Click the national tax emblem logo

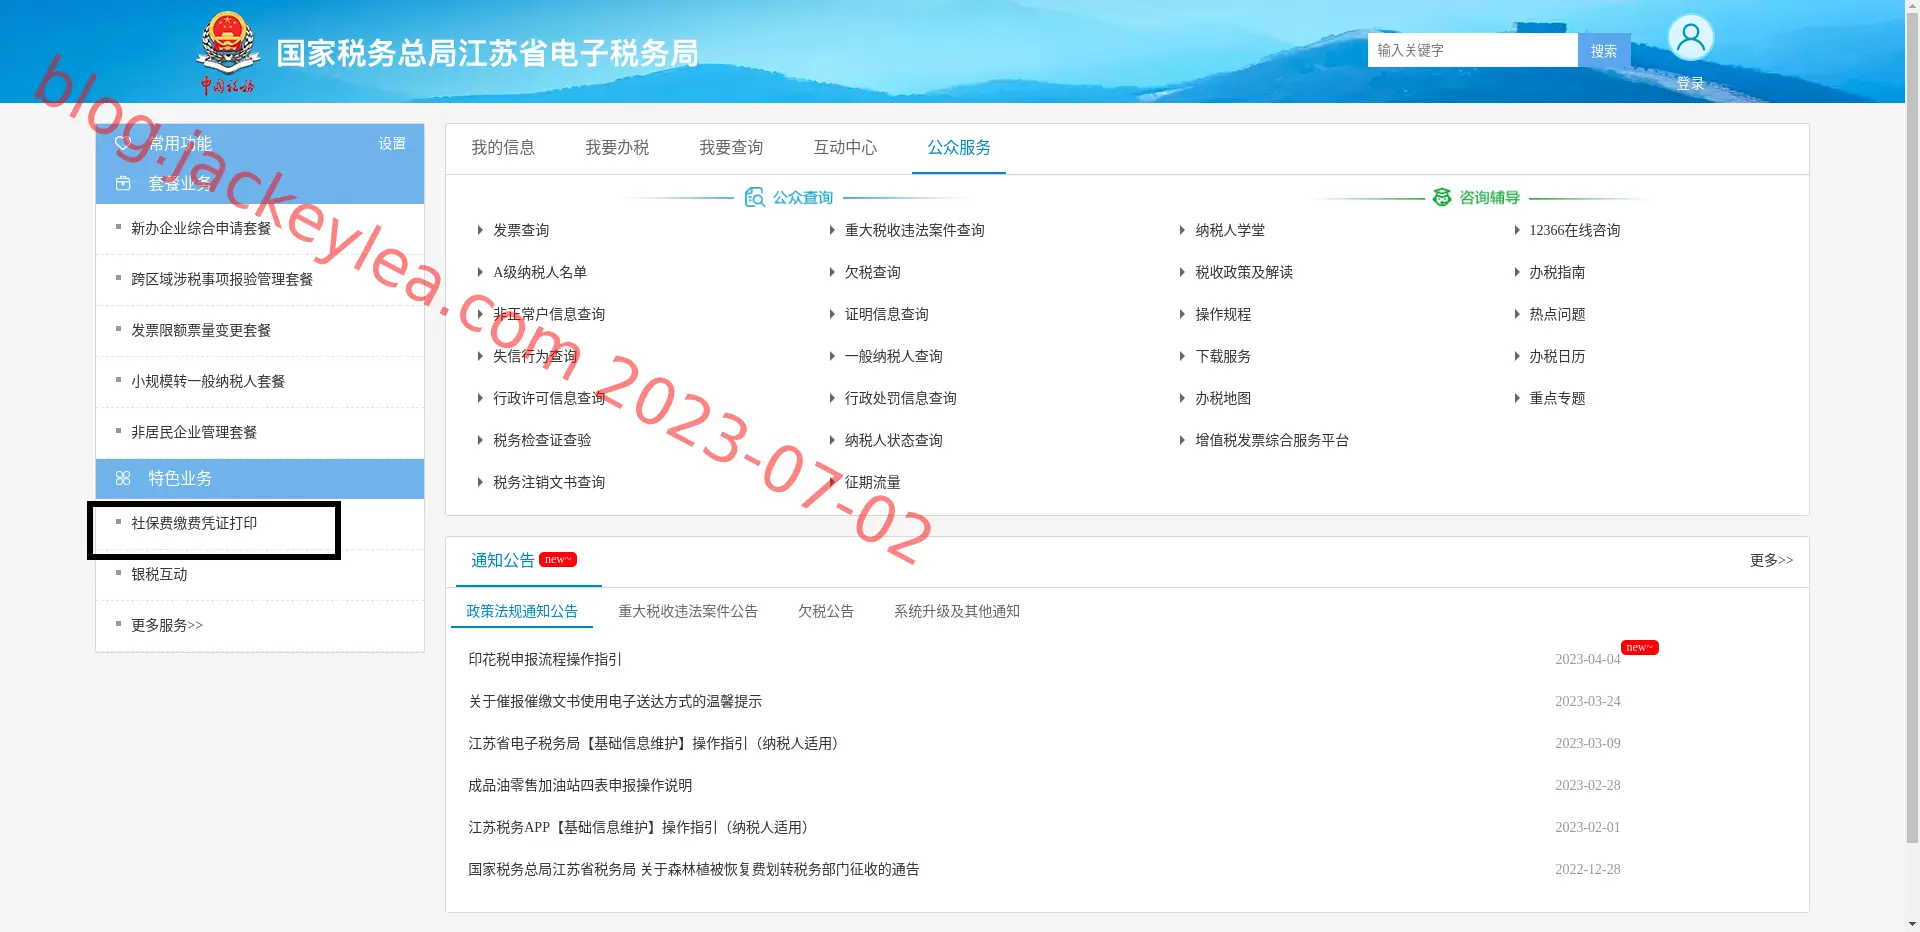(228, 53)
